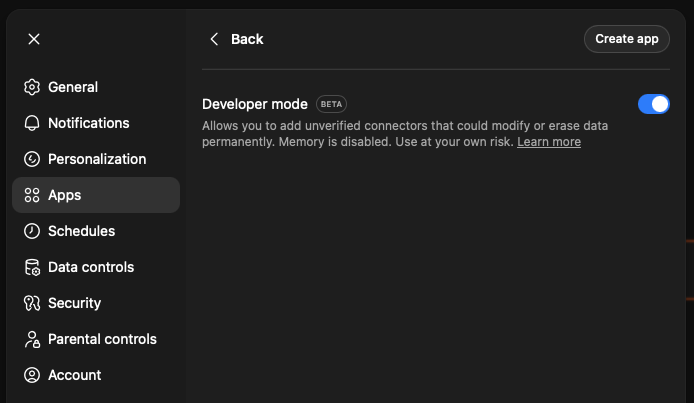Go to Data controls settings

pos(96,267)
